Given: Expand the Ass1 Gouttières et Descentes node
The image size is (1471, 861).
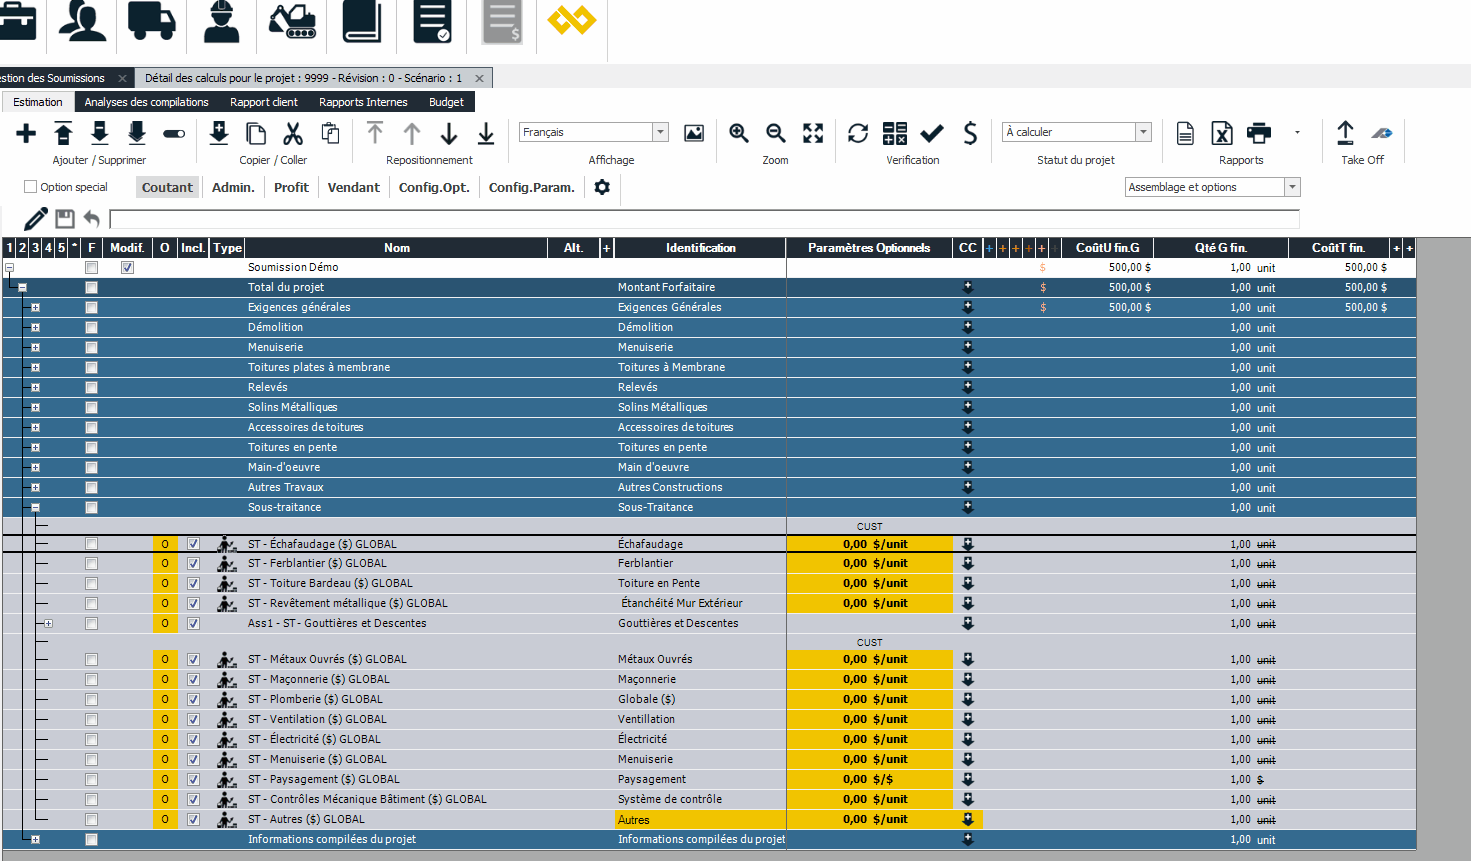Looking at the screenshot, I should (48, 624).
